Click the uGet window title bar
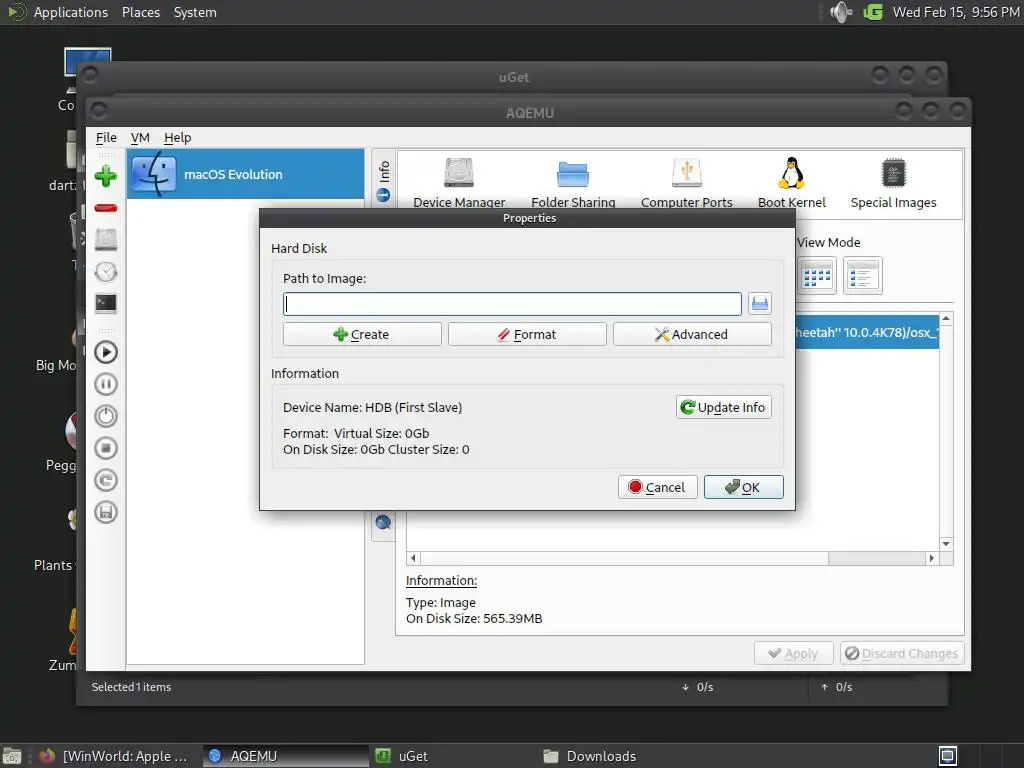The image size is (1024, 768). (513, 77)
